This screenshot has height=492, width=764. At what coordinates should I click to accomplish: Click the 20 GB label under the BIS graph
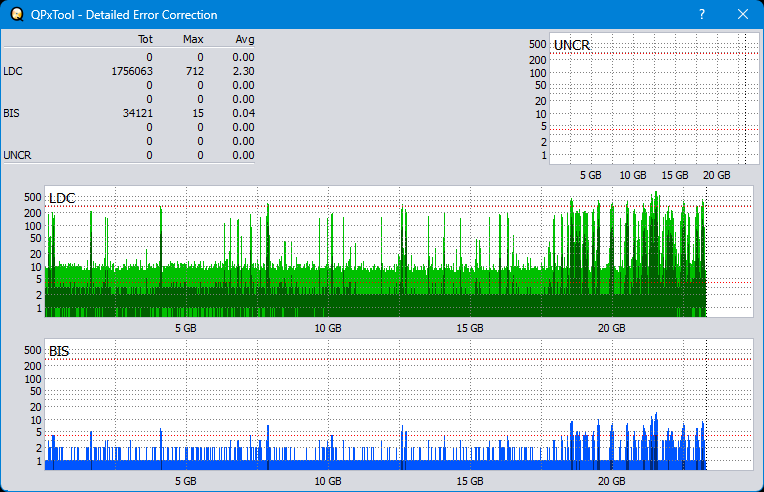[x=611, y=481]
